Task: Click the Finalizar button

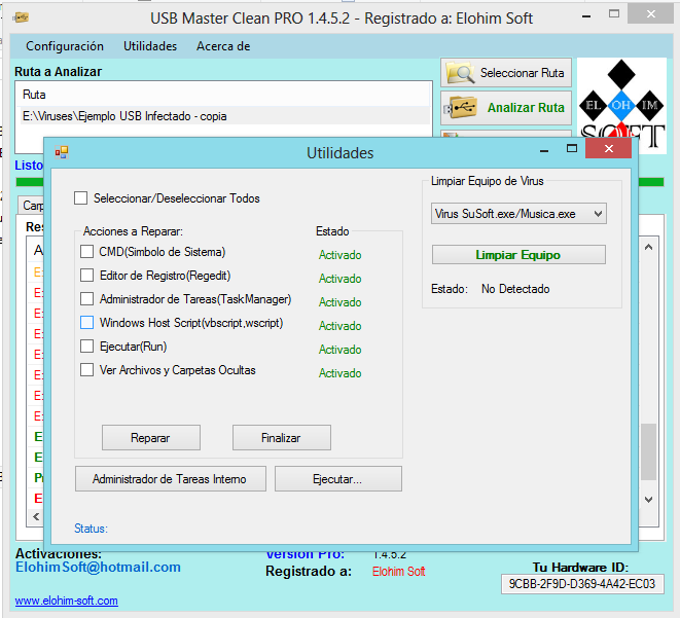Action: pos(281,438)
